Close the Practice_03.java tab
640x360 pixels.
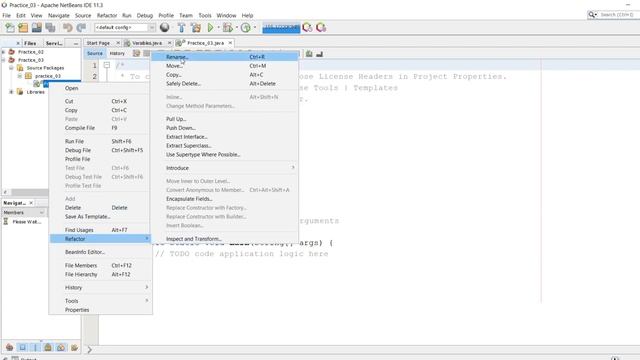pos(230,42)
